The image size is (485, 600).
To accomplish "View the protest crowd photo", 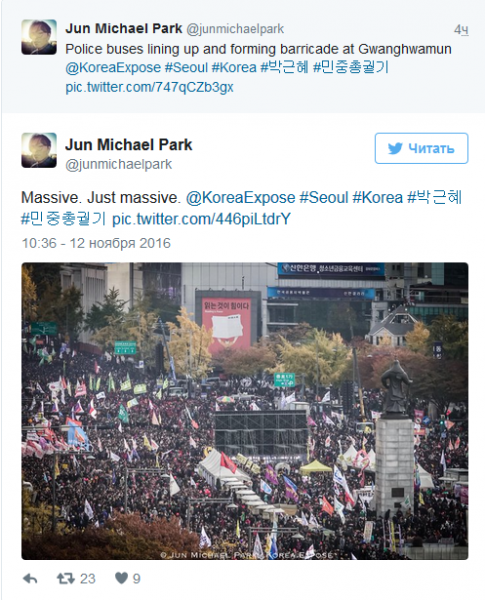I will pyautogui.click(x=245, y=411).
